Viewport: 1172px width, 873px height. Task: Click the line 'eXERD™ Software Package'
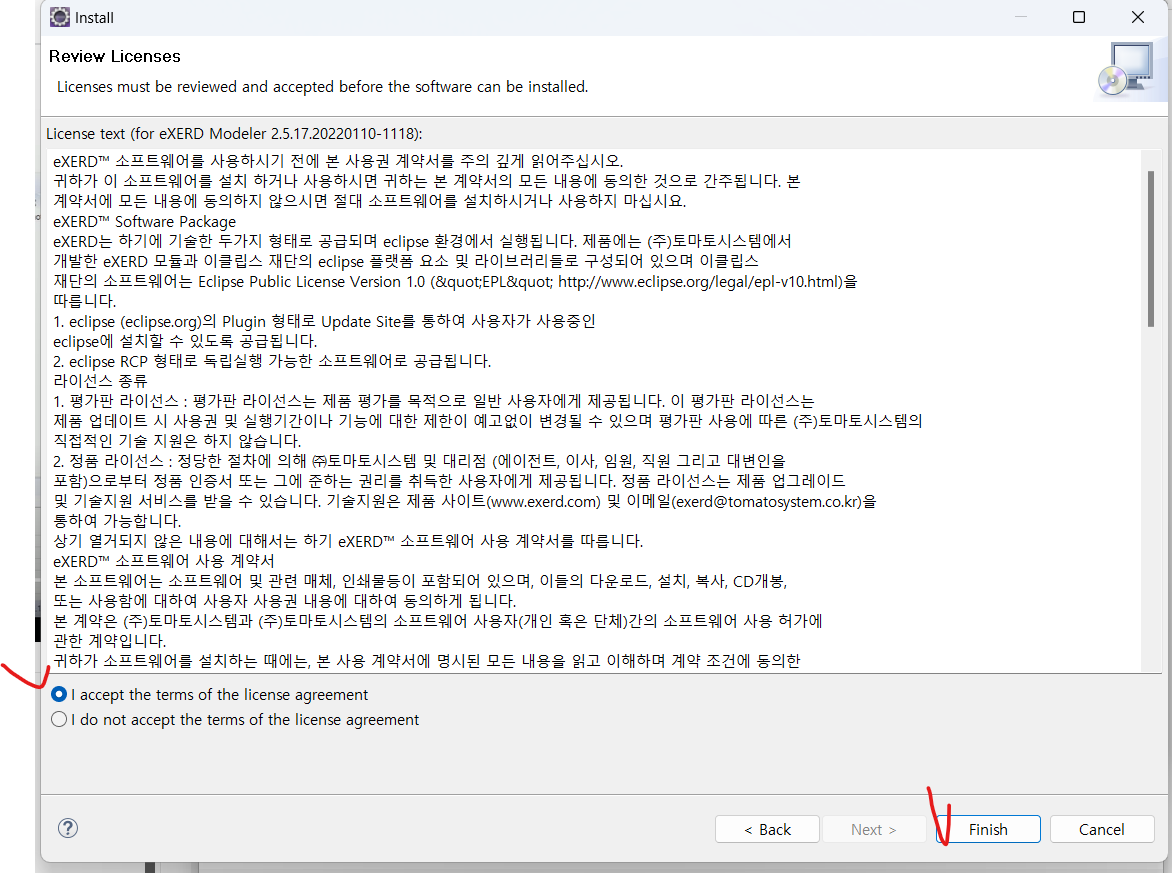point(144,221)
